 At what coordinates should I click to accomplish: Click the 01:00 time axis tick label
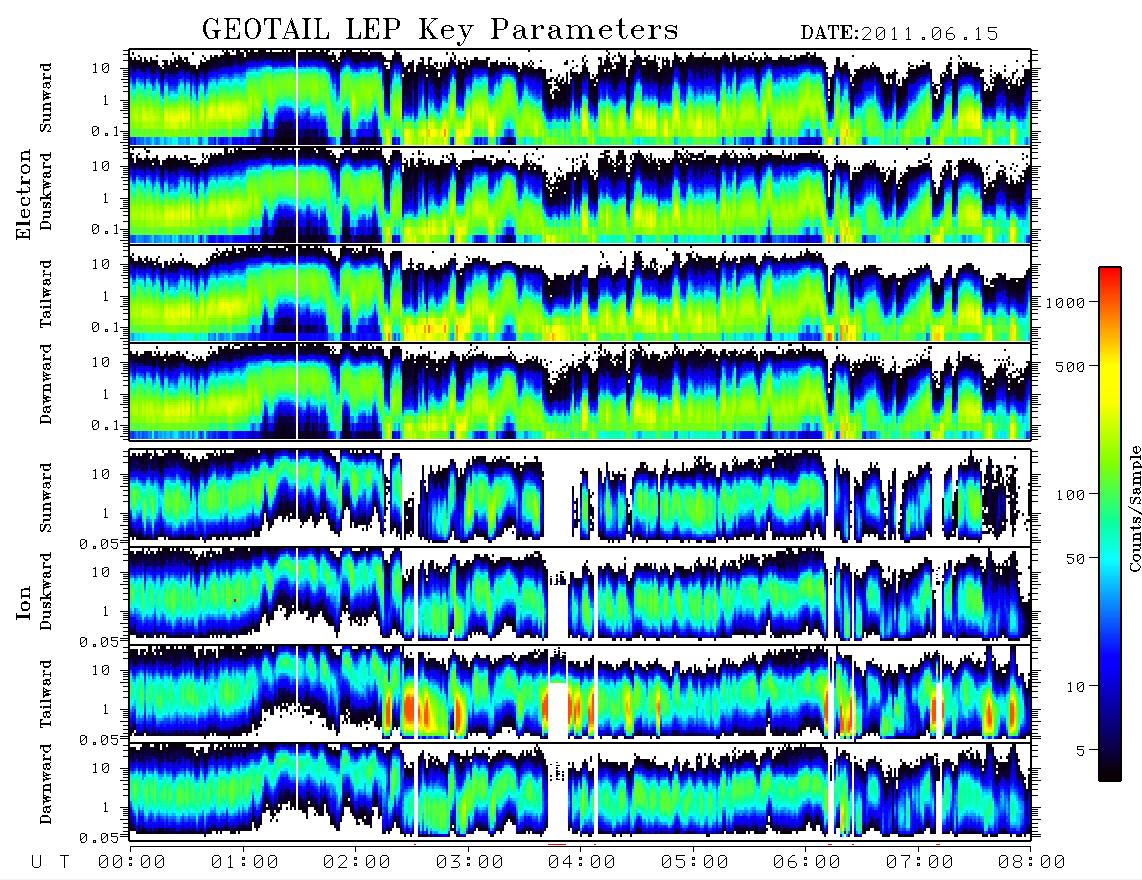tap(245, 863)
